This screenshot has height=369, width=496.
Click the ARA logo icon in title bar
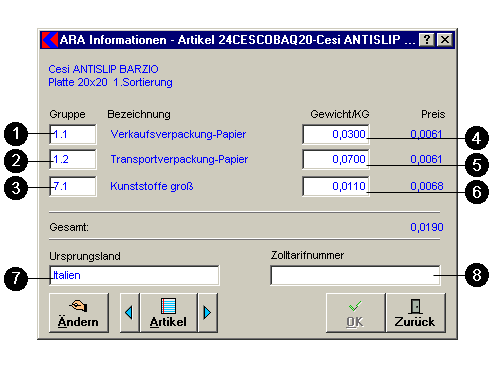point(50,40)
